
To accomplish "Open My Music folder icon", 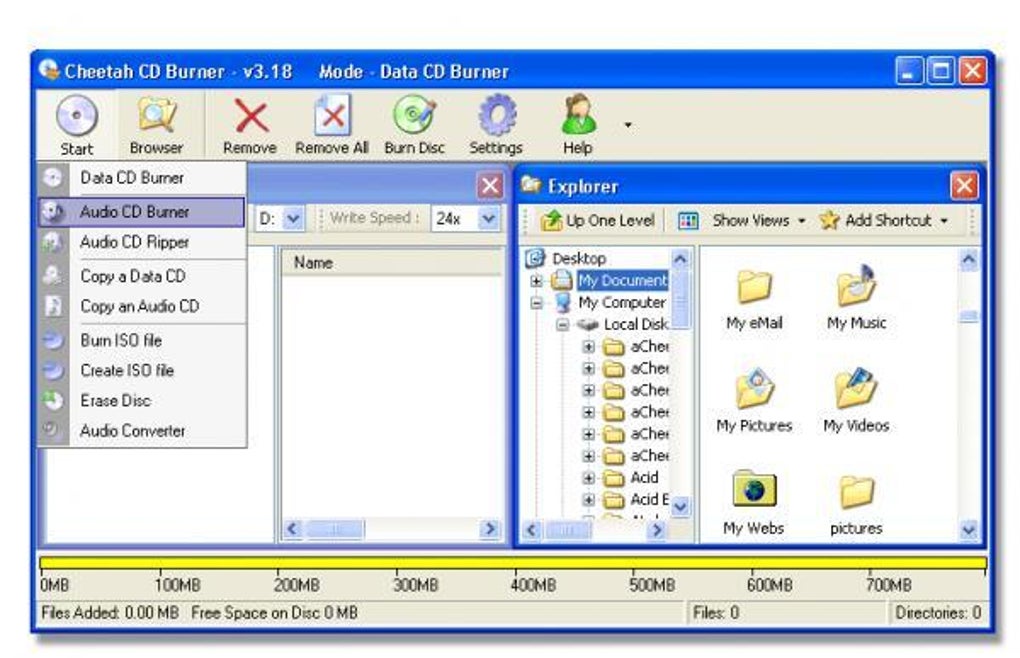I will [856, 299].
